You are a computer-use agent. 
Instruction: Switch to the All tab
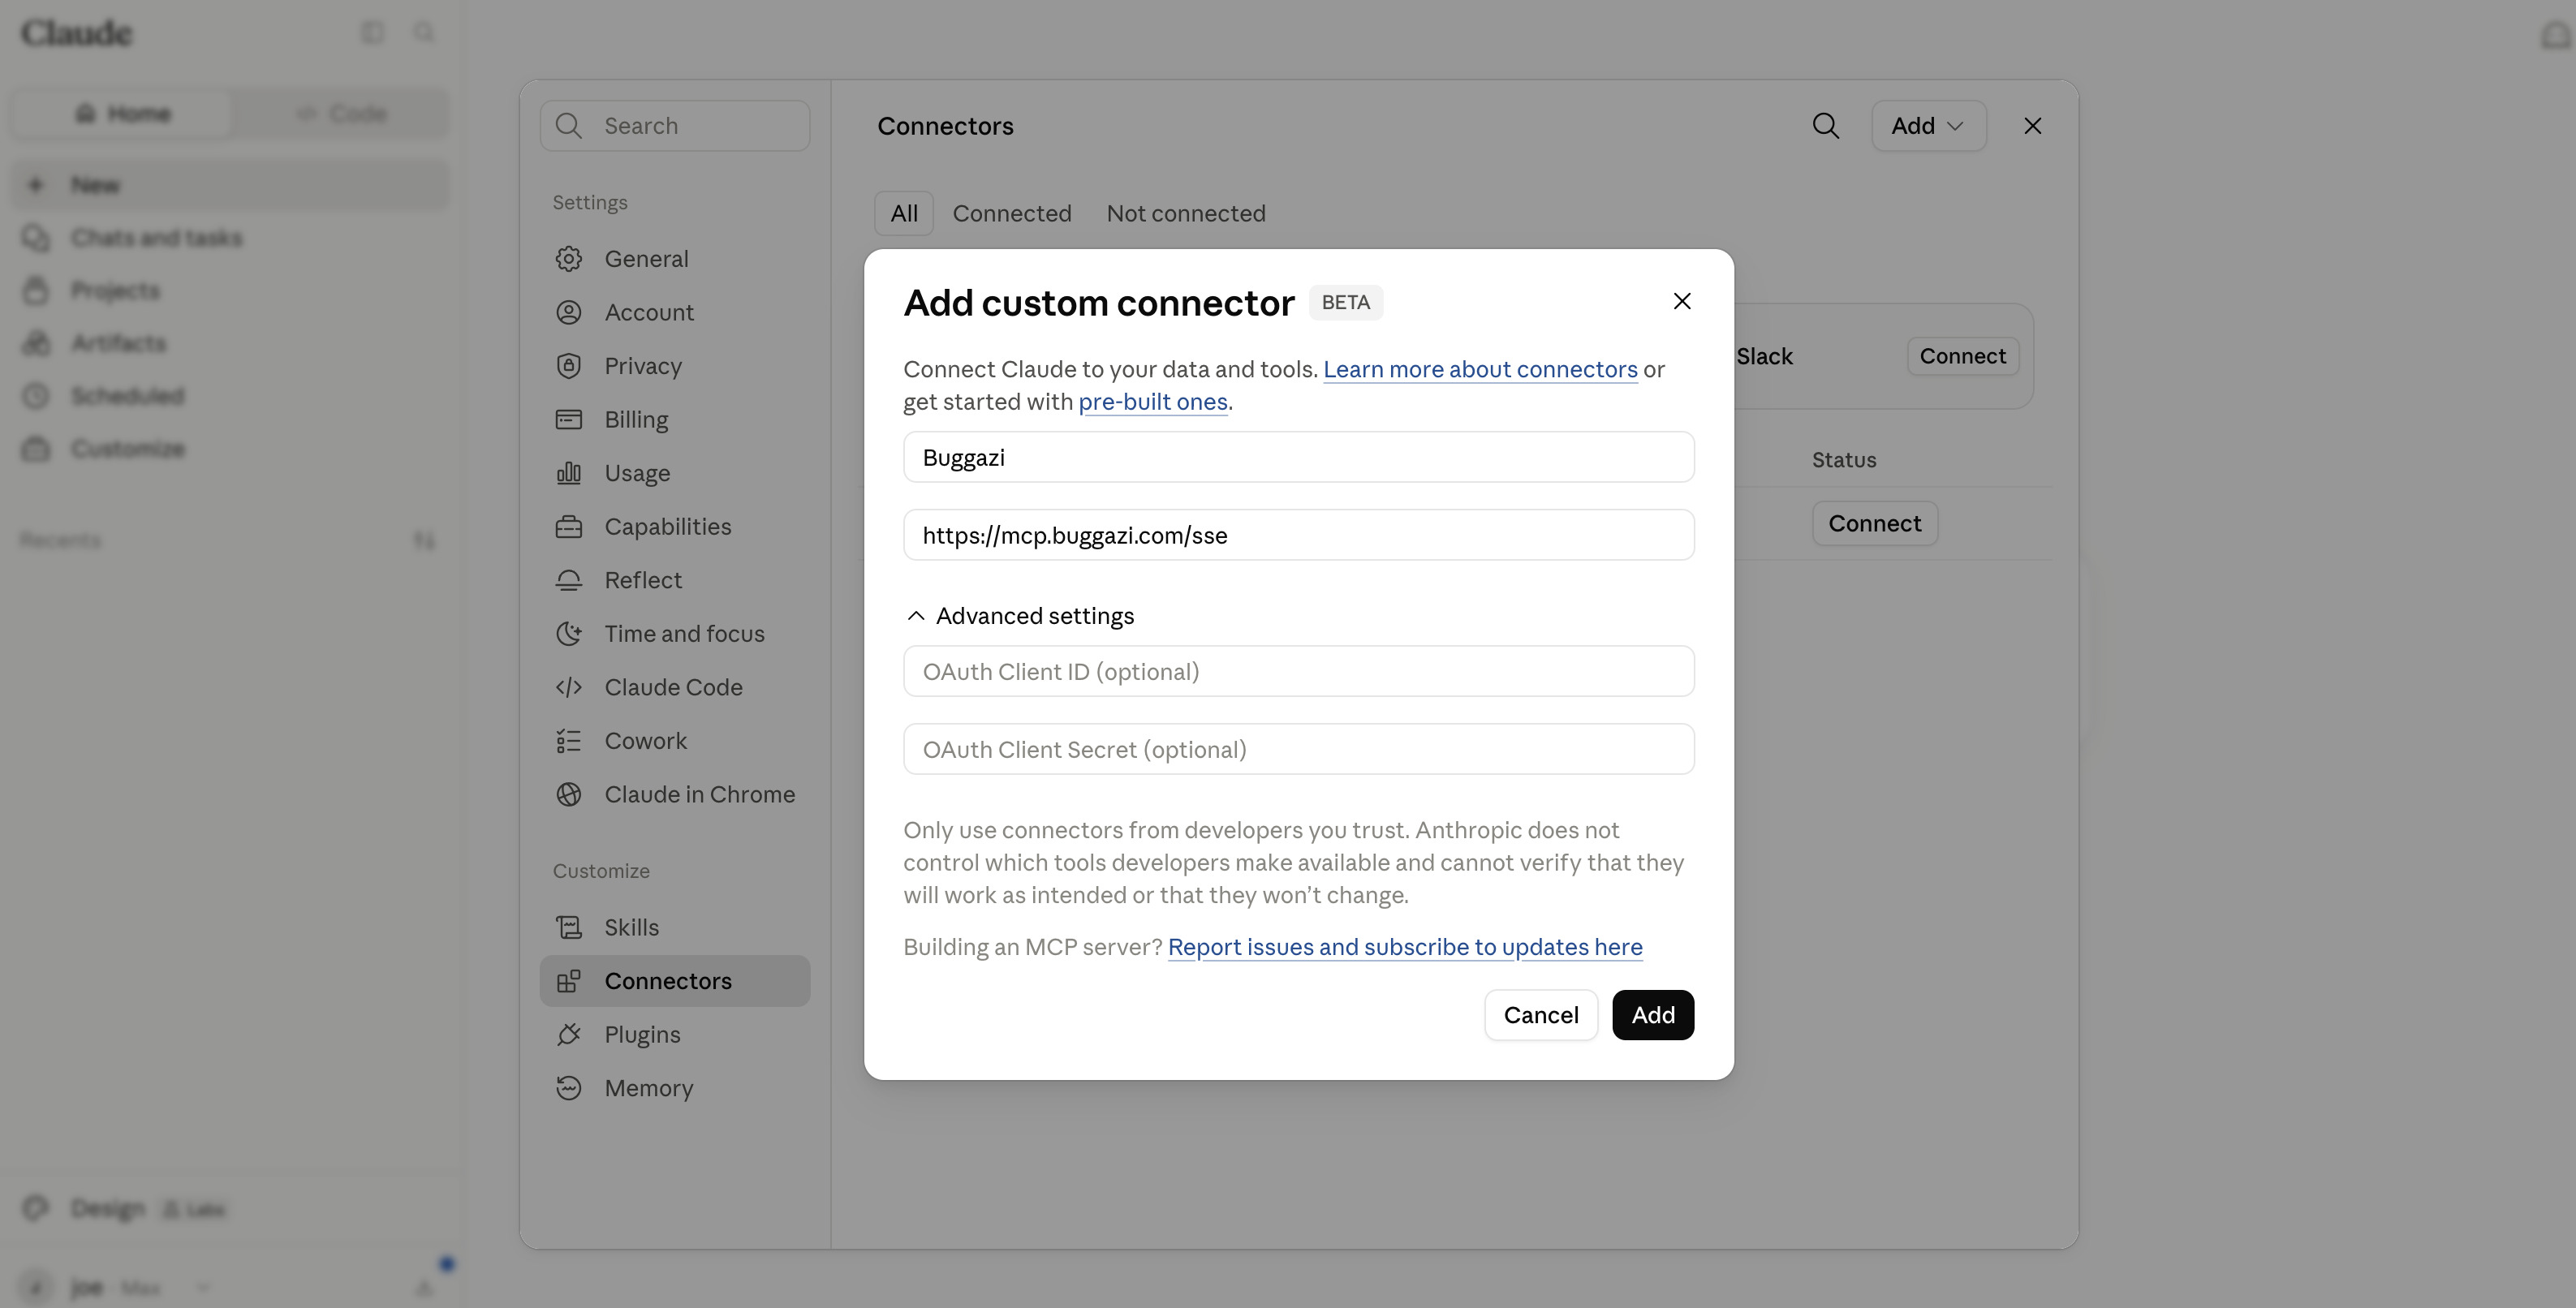click(904, 213)
